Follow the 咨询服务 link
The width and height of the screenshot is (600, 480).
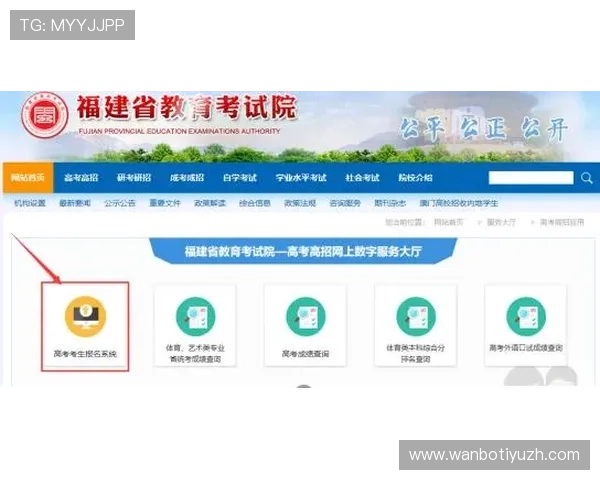[345, 203]
